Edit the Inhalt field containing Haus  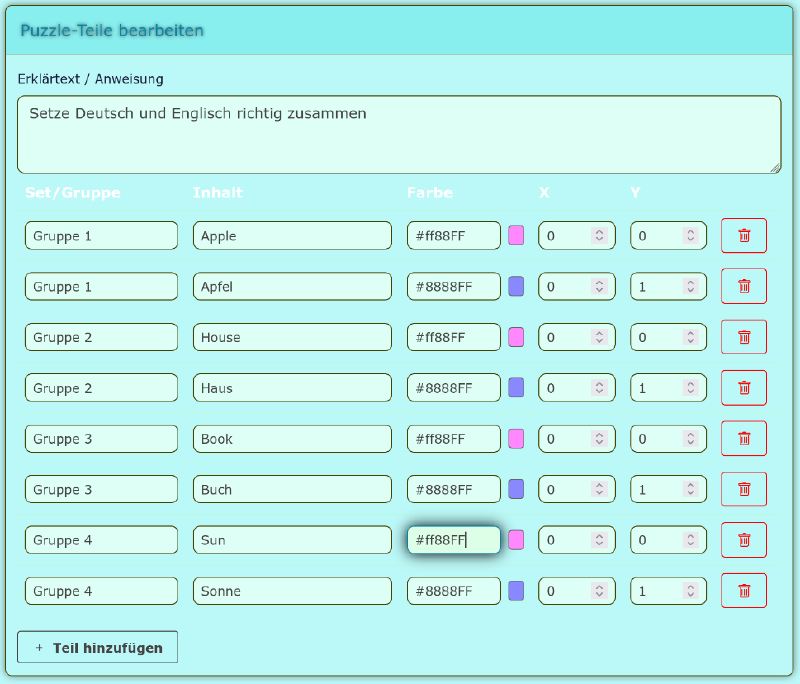292,388
